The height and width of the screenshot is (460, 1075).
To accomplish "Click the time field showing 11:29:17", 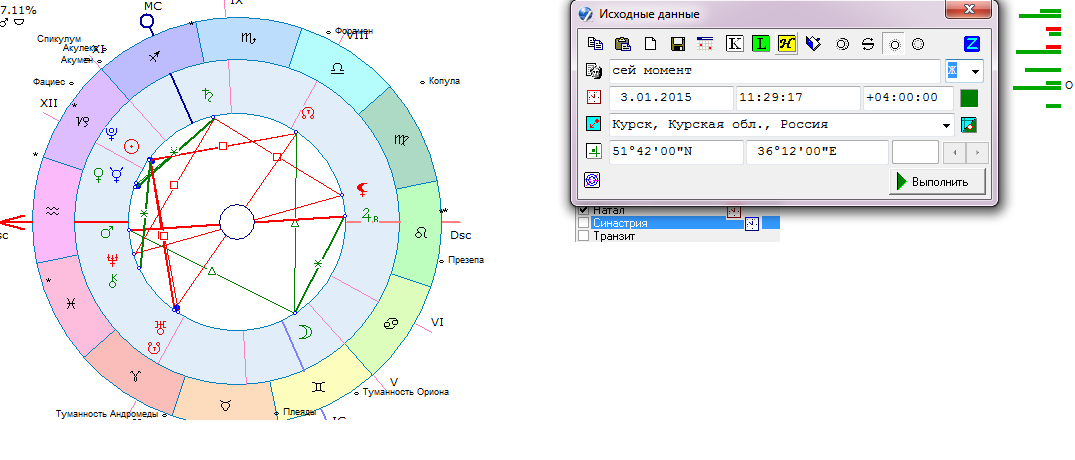I will 797,98.
